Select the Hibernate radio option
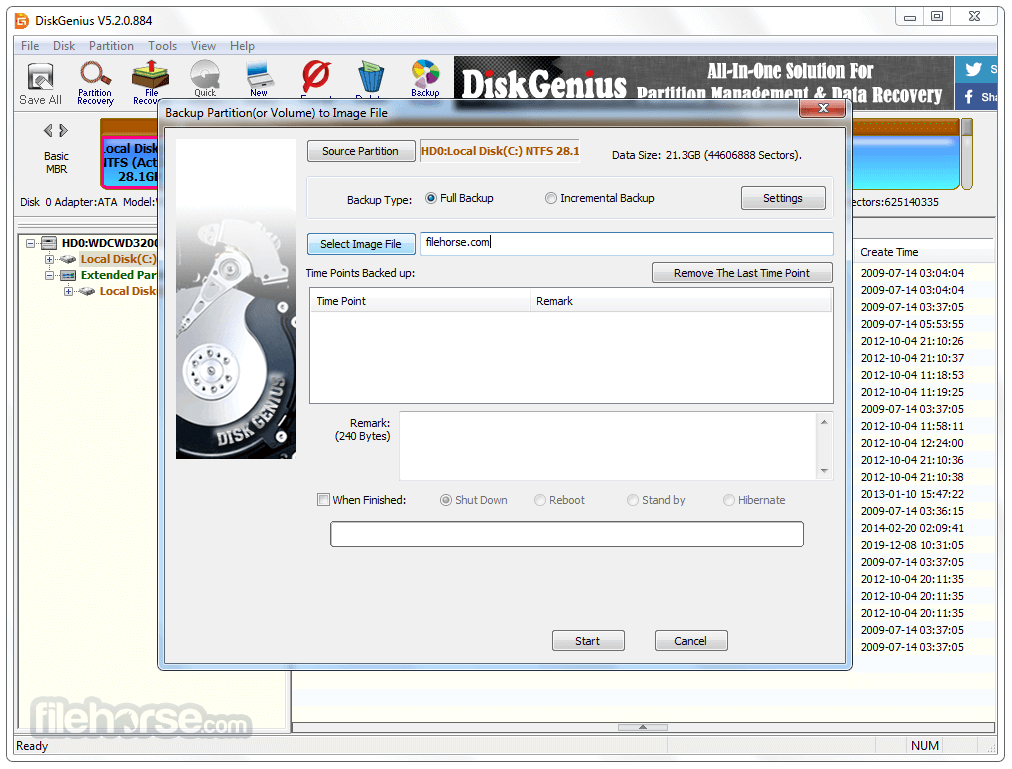Image resolution: width=1012 pixels, height=769 pixels. [x=729, y=500]
